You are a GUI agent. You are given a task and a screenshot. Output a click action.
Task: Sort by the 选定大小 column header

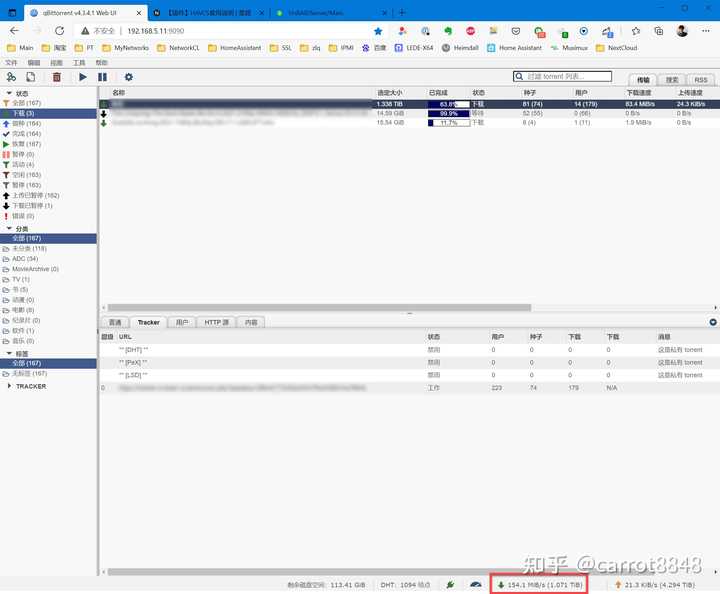(389, 93)
